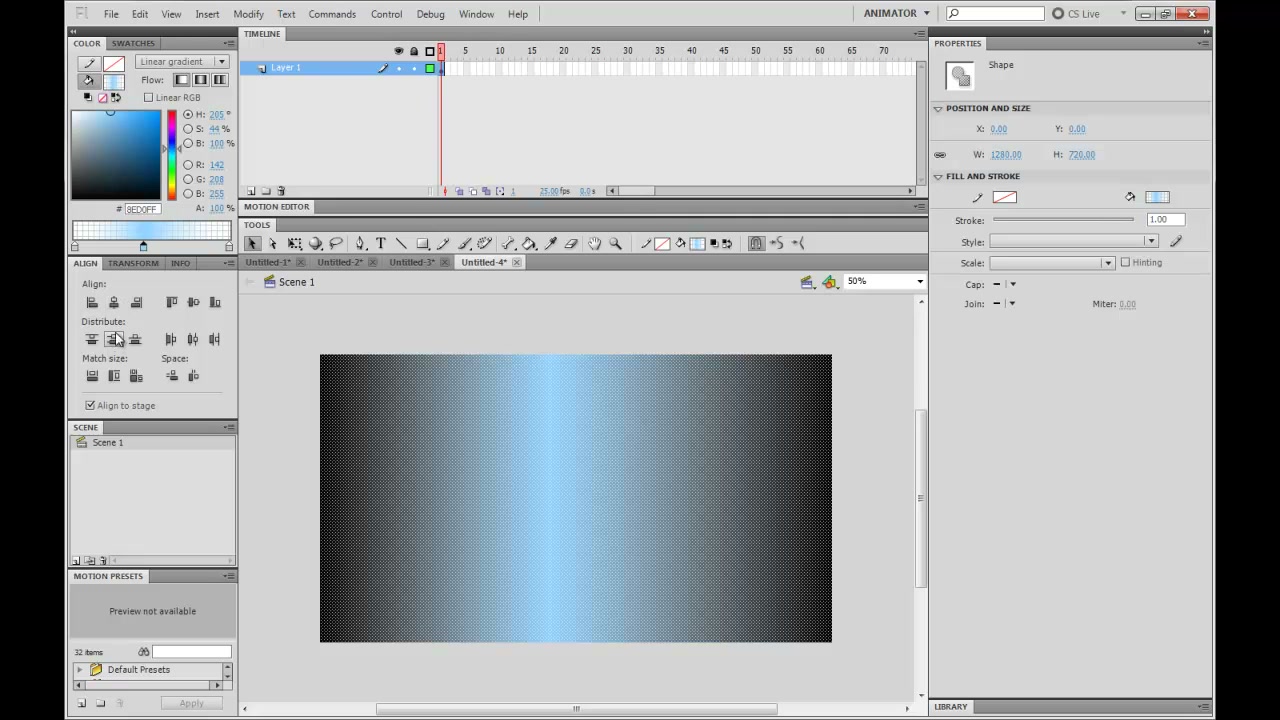Image resolution: width=1280 pixels, height=720 pixels.
Task: Select the Hand tool
Action: (595, 243)
